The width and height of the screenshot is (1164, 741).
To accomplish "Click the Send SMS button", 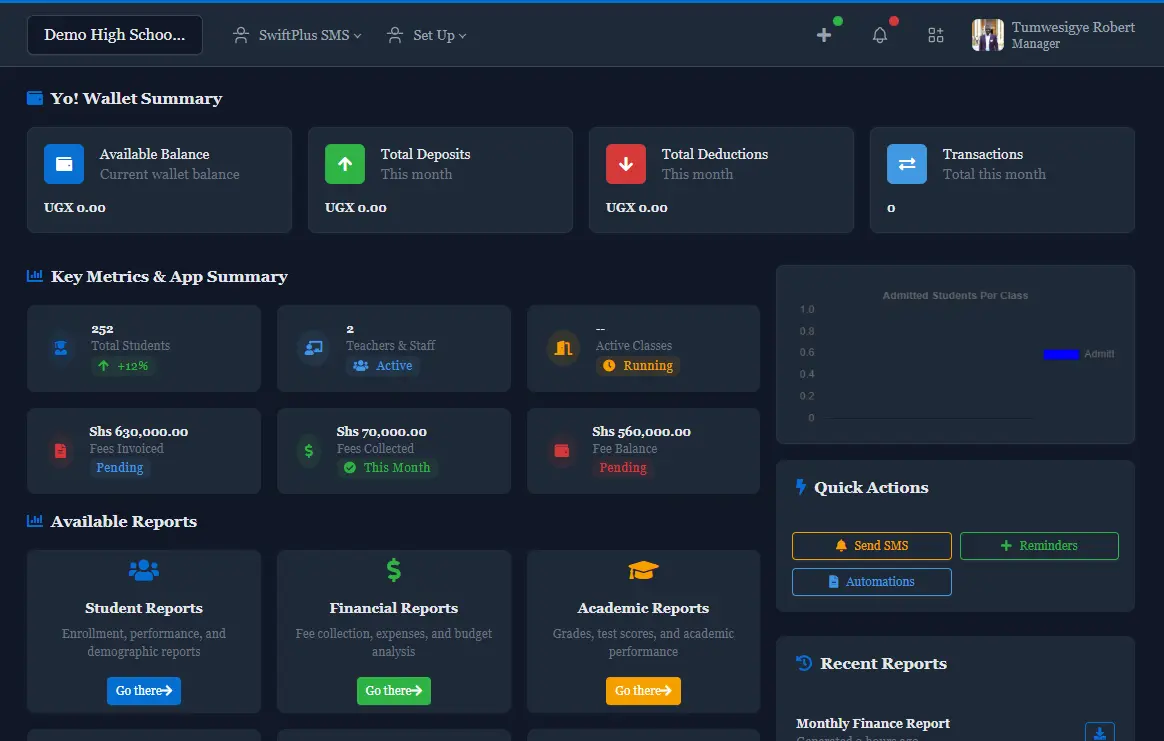I will click(x=872, y=546).
